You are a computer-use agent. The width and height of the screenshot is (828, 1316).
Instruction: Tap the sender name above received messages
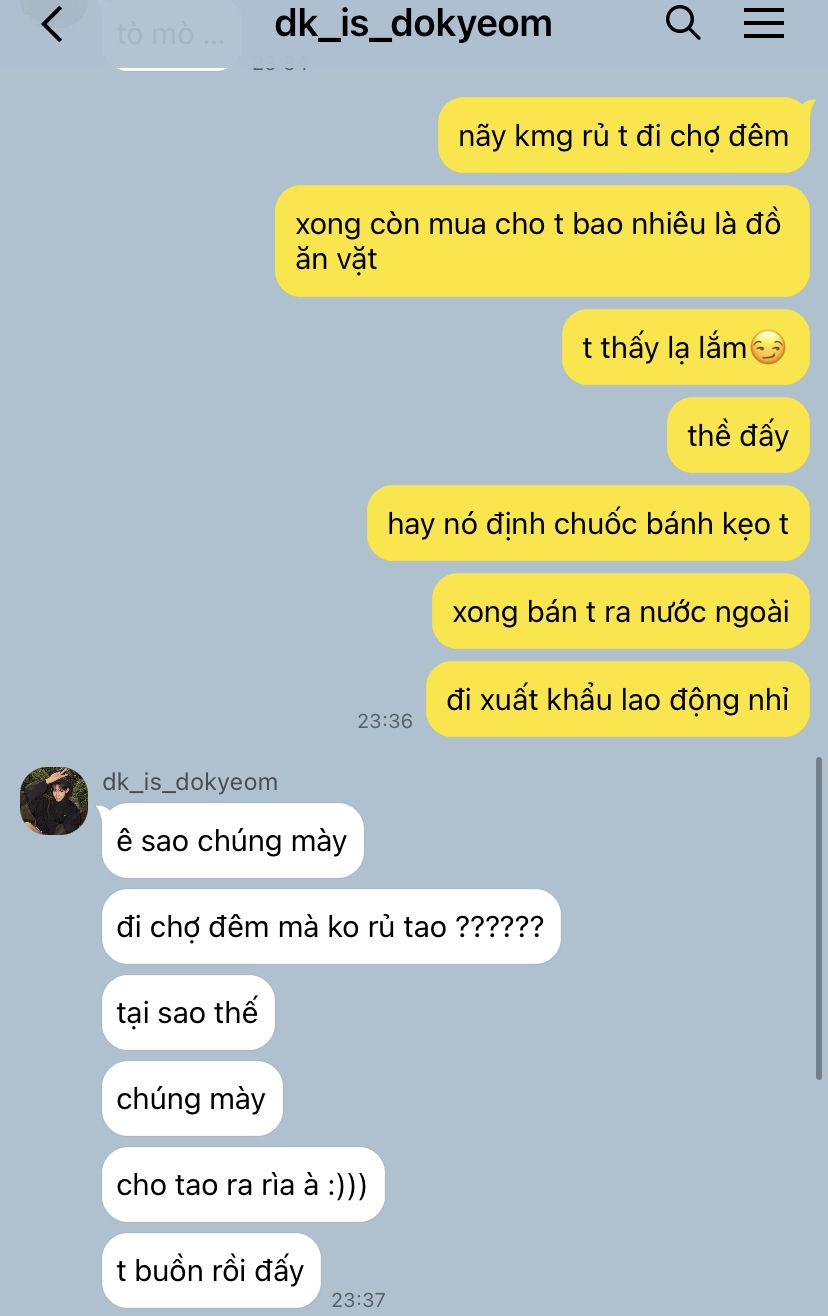pyautogui.click(x=190, y=782)
